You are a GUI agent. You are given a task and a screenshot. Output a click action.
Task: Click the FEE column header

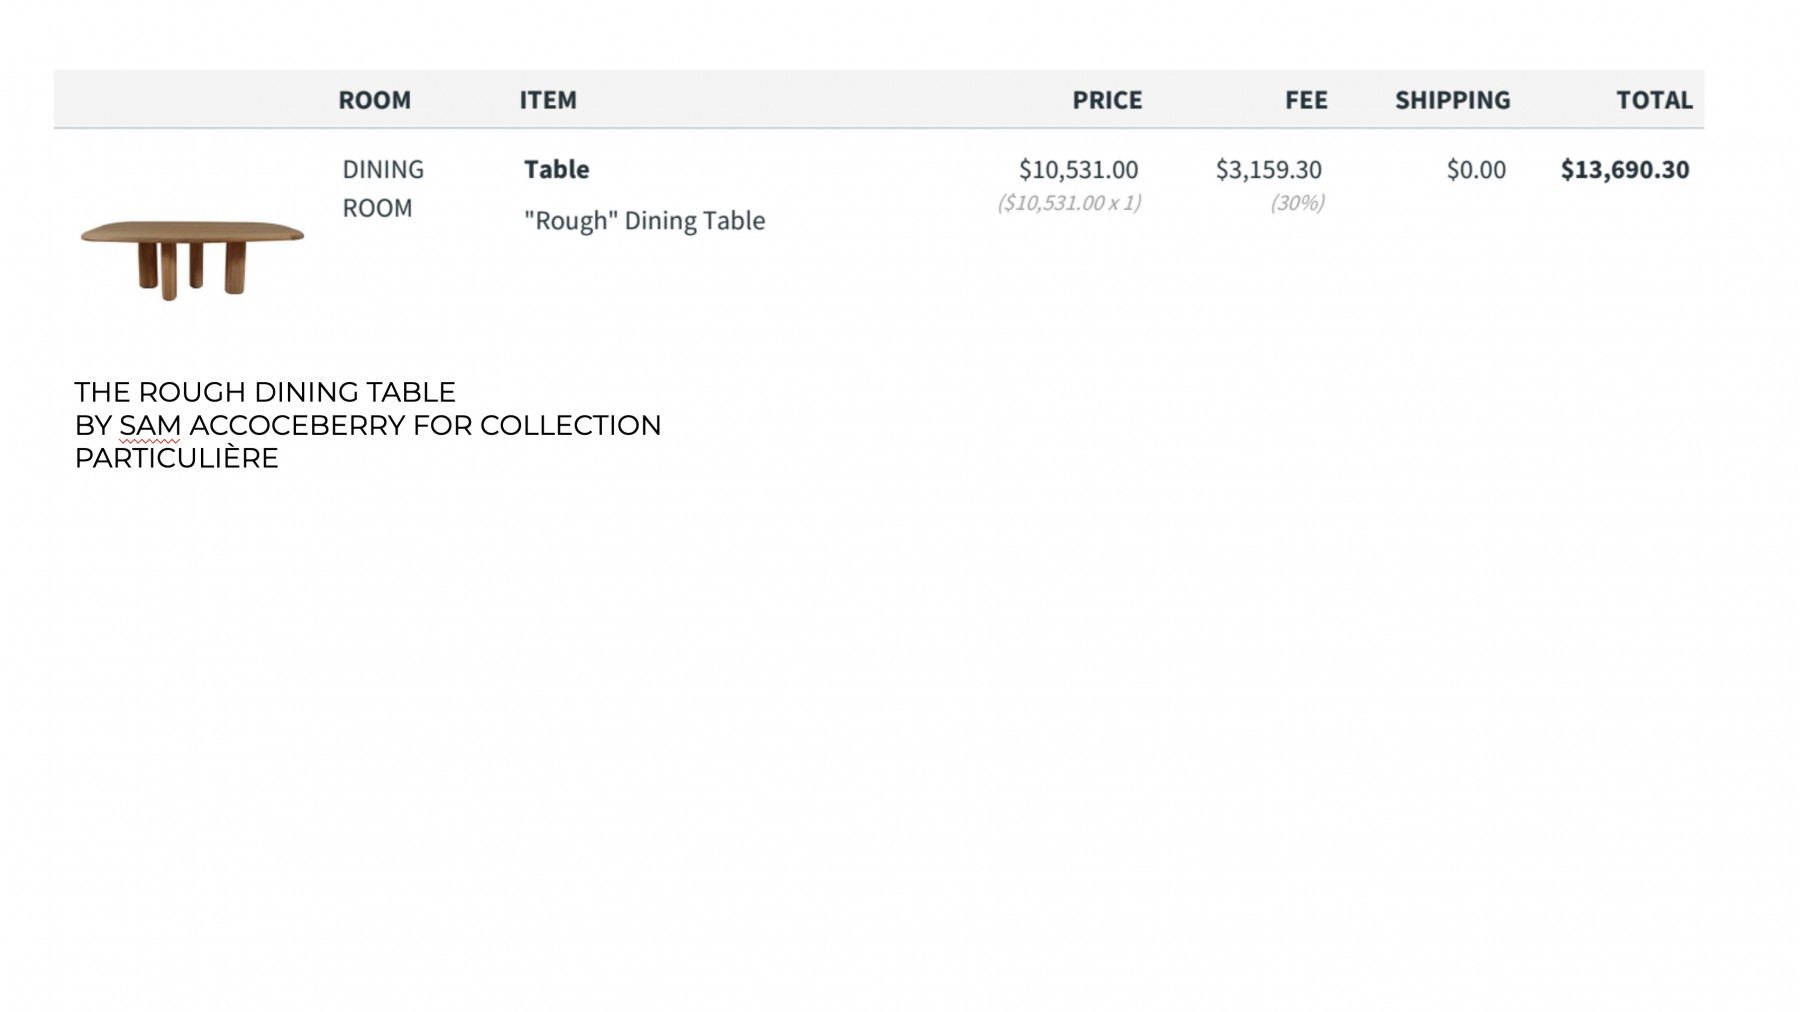click(1306, 100)
